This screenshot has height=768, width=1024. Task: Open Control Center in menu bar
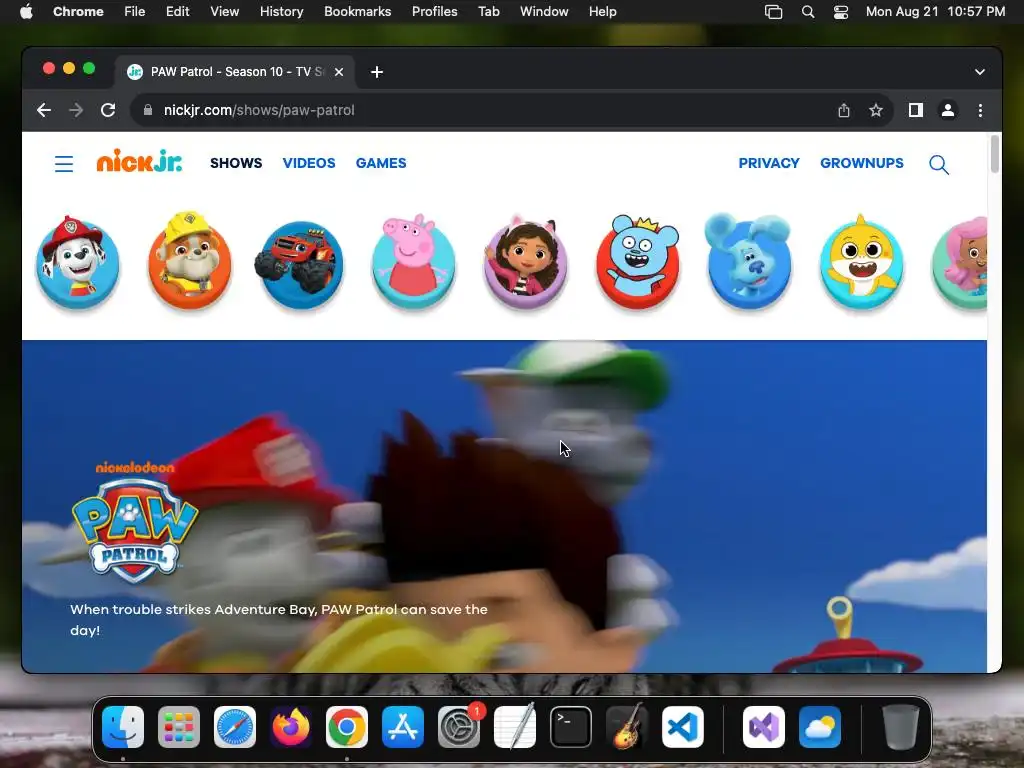[x=840, y=12]
